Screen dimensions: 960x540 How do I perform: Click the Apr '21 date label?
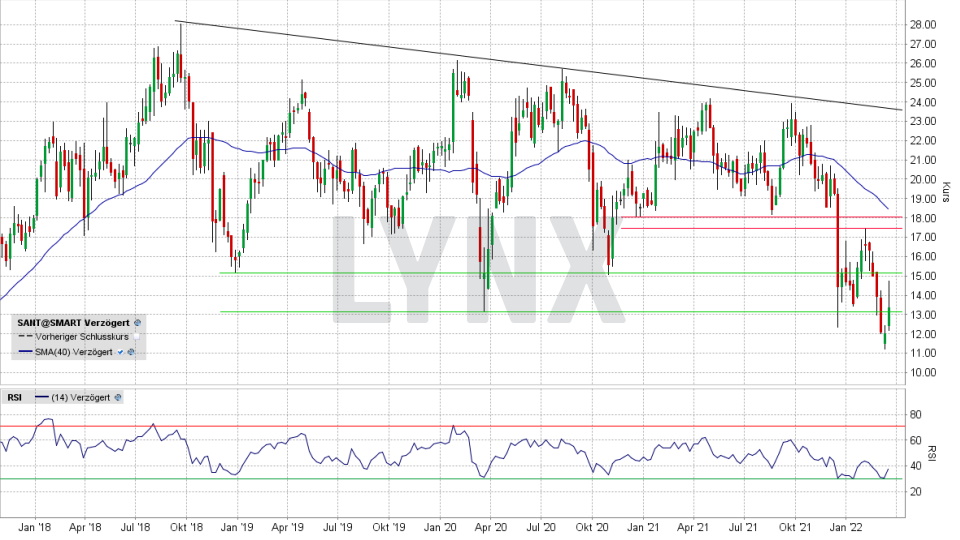693,527
